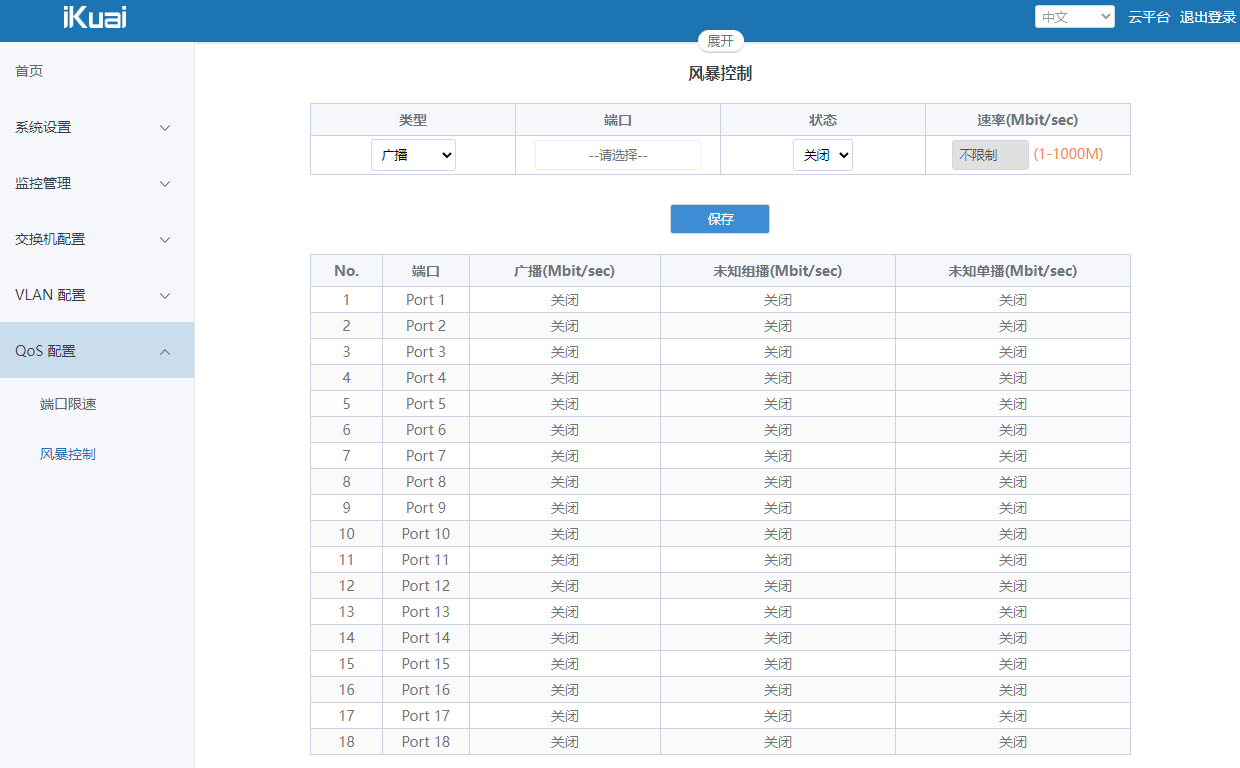Open the language selector showing 中文
Viewport: 1240px width, 768px height.
(x=1075, y=17)
